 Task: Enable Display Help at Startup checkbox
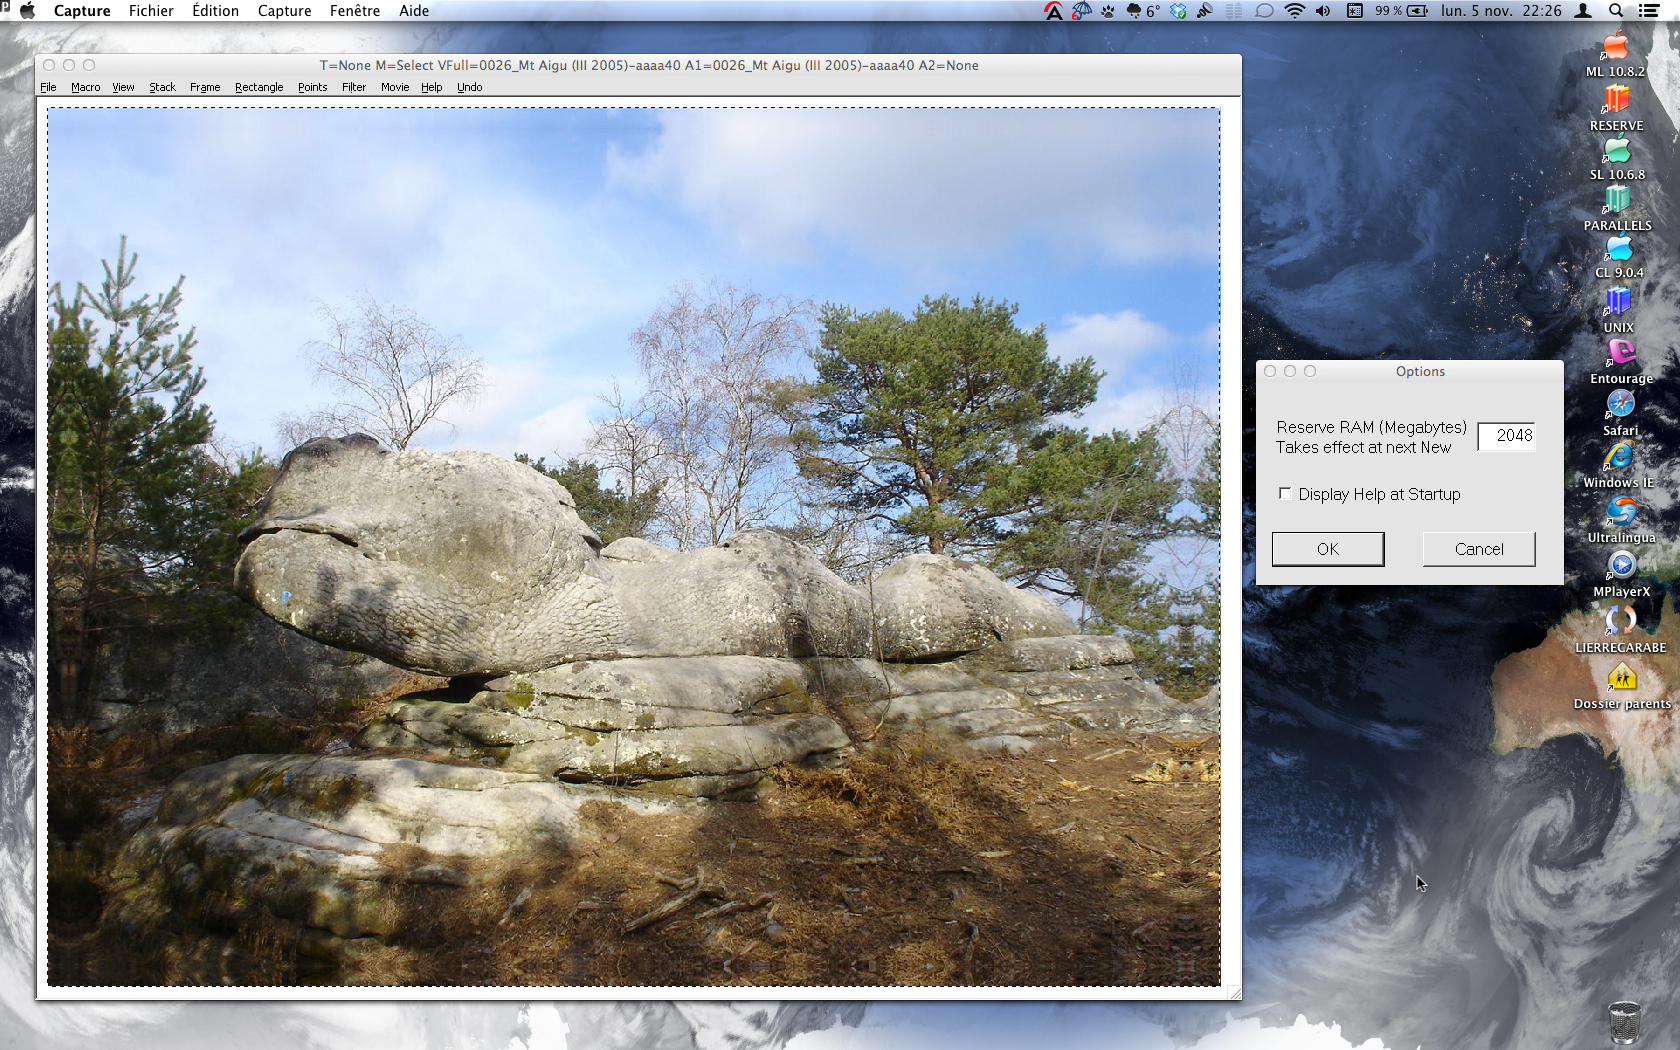(x=1285, y=494)
